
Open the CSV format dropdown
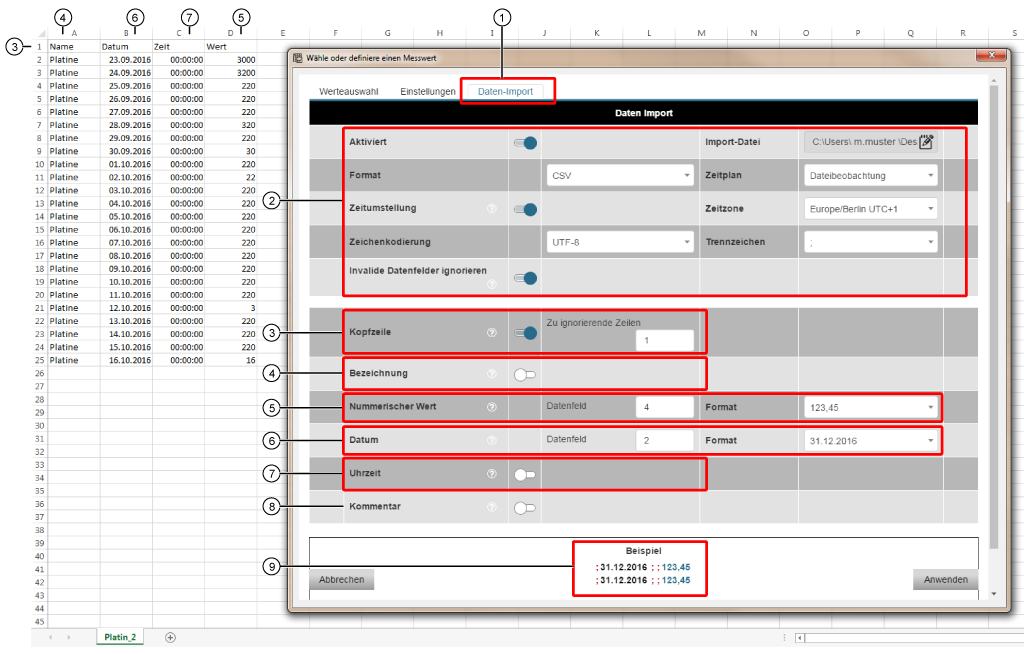pos(619,176)
